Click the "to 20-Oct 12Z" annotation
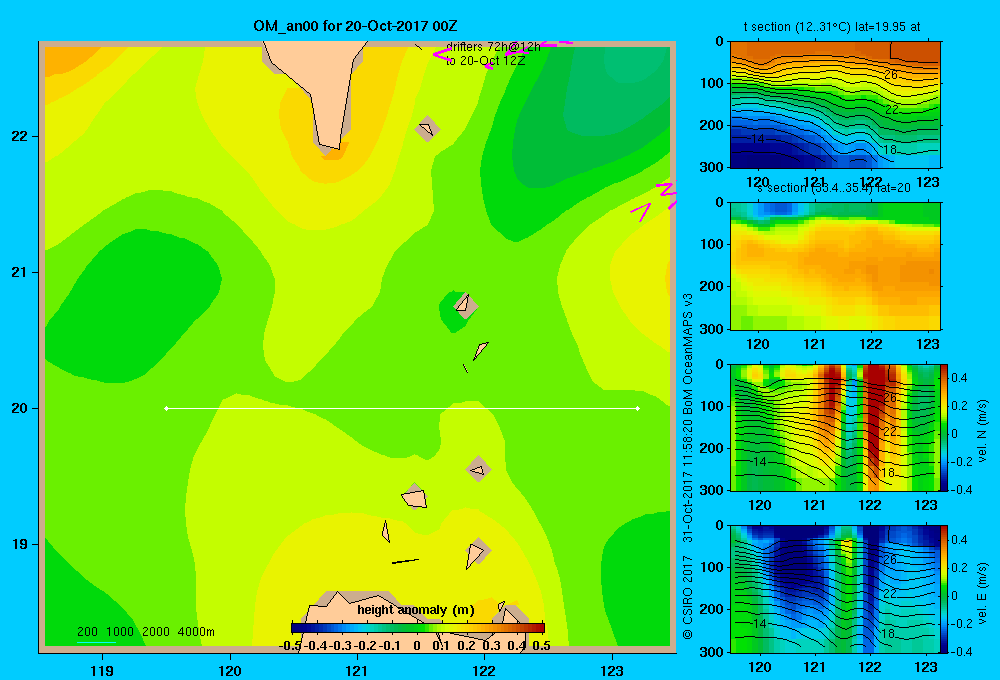The image size is (1000, 680). coord(485,61)
